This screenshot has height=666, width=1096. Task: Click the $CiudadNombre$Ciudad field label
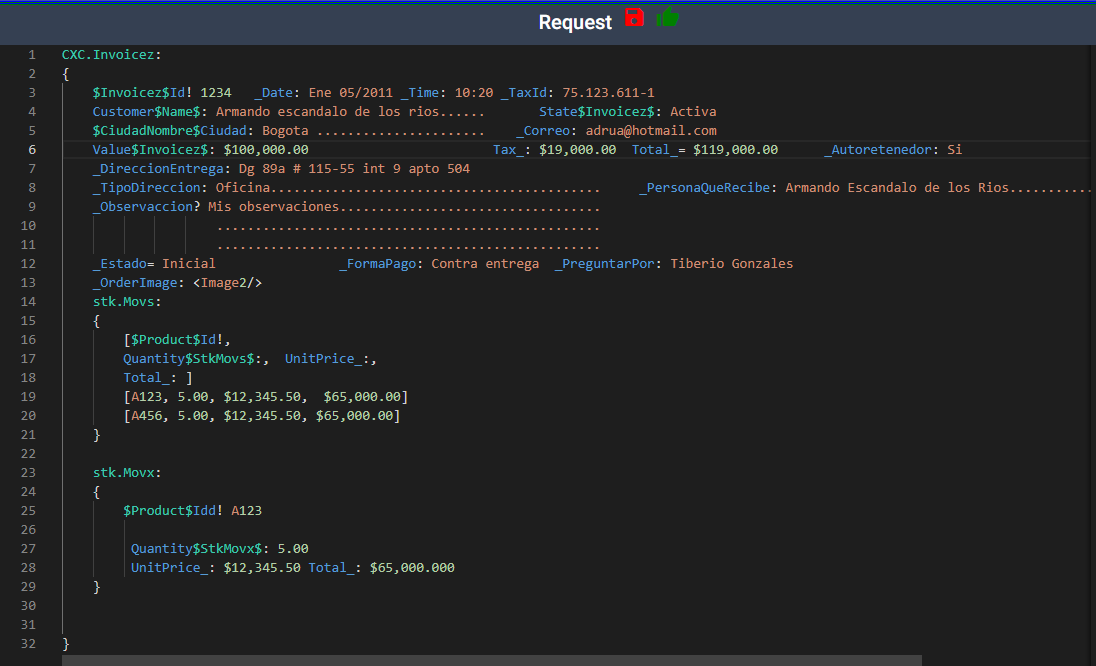(x=170, y=131)
